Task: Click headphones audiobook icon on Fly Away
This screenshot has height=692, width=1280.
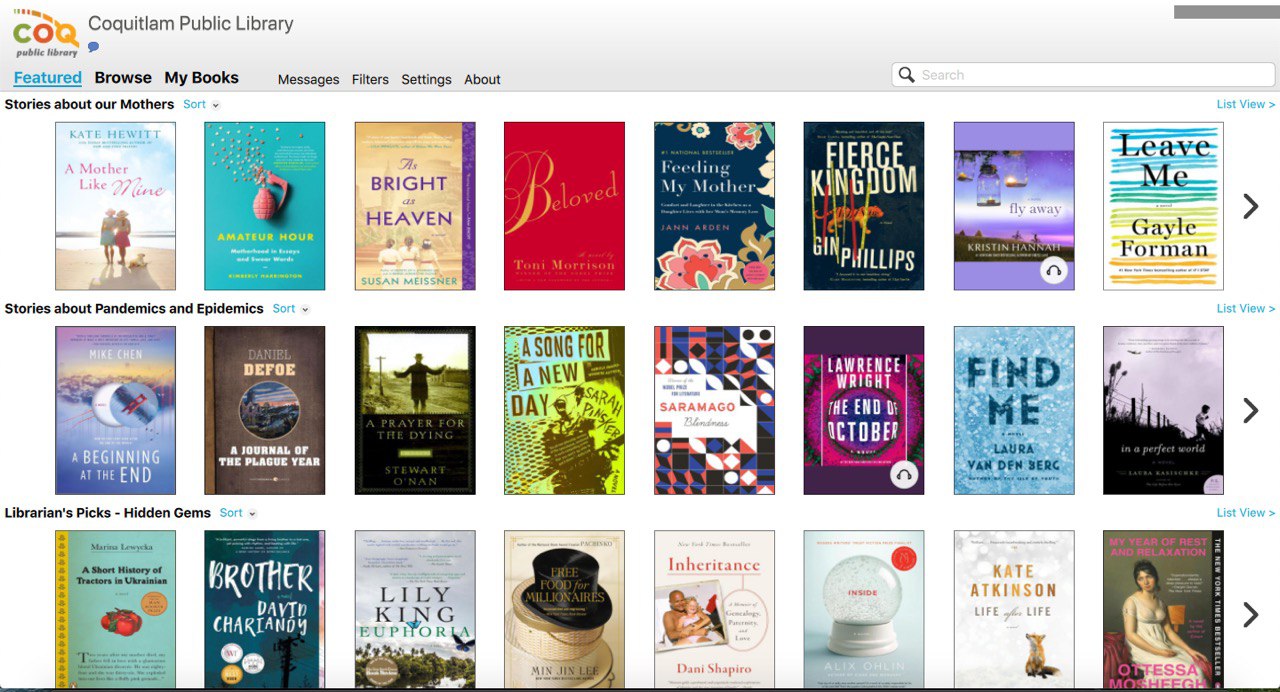Action: [1053, 270]
